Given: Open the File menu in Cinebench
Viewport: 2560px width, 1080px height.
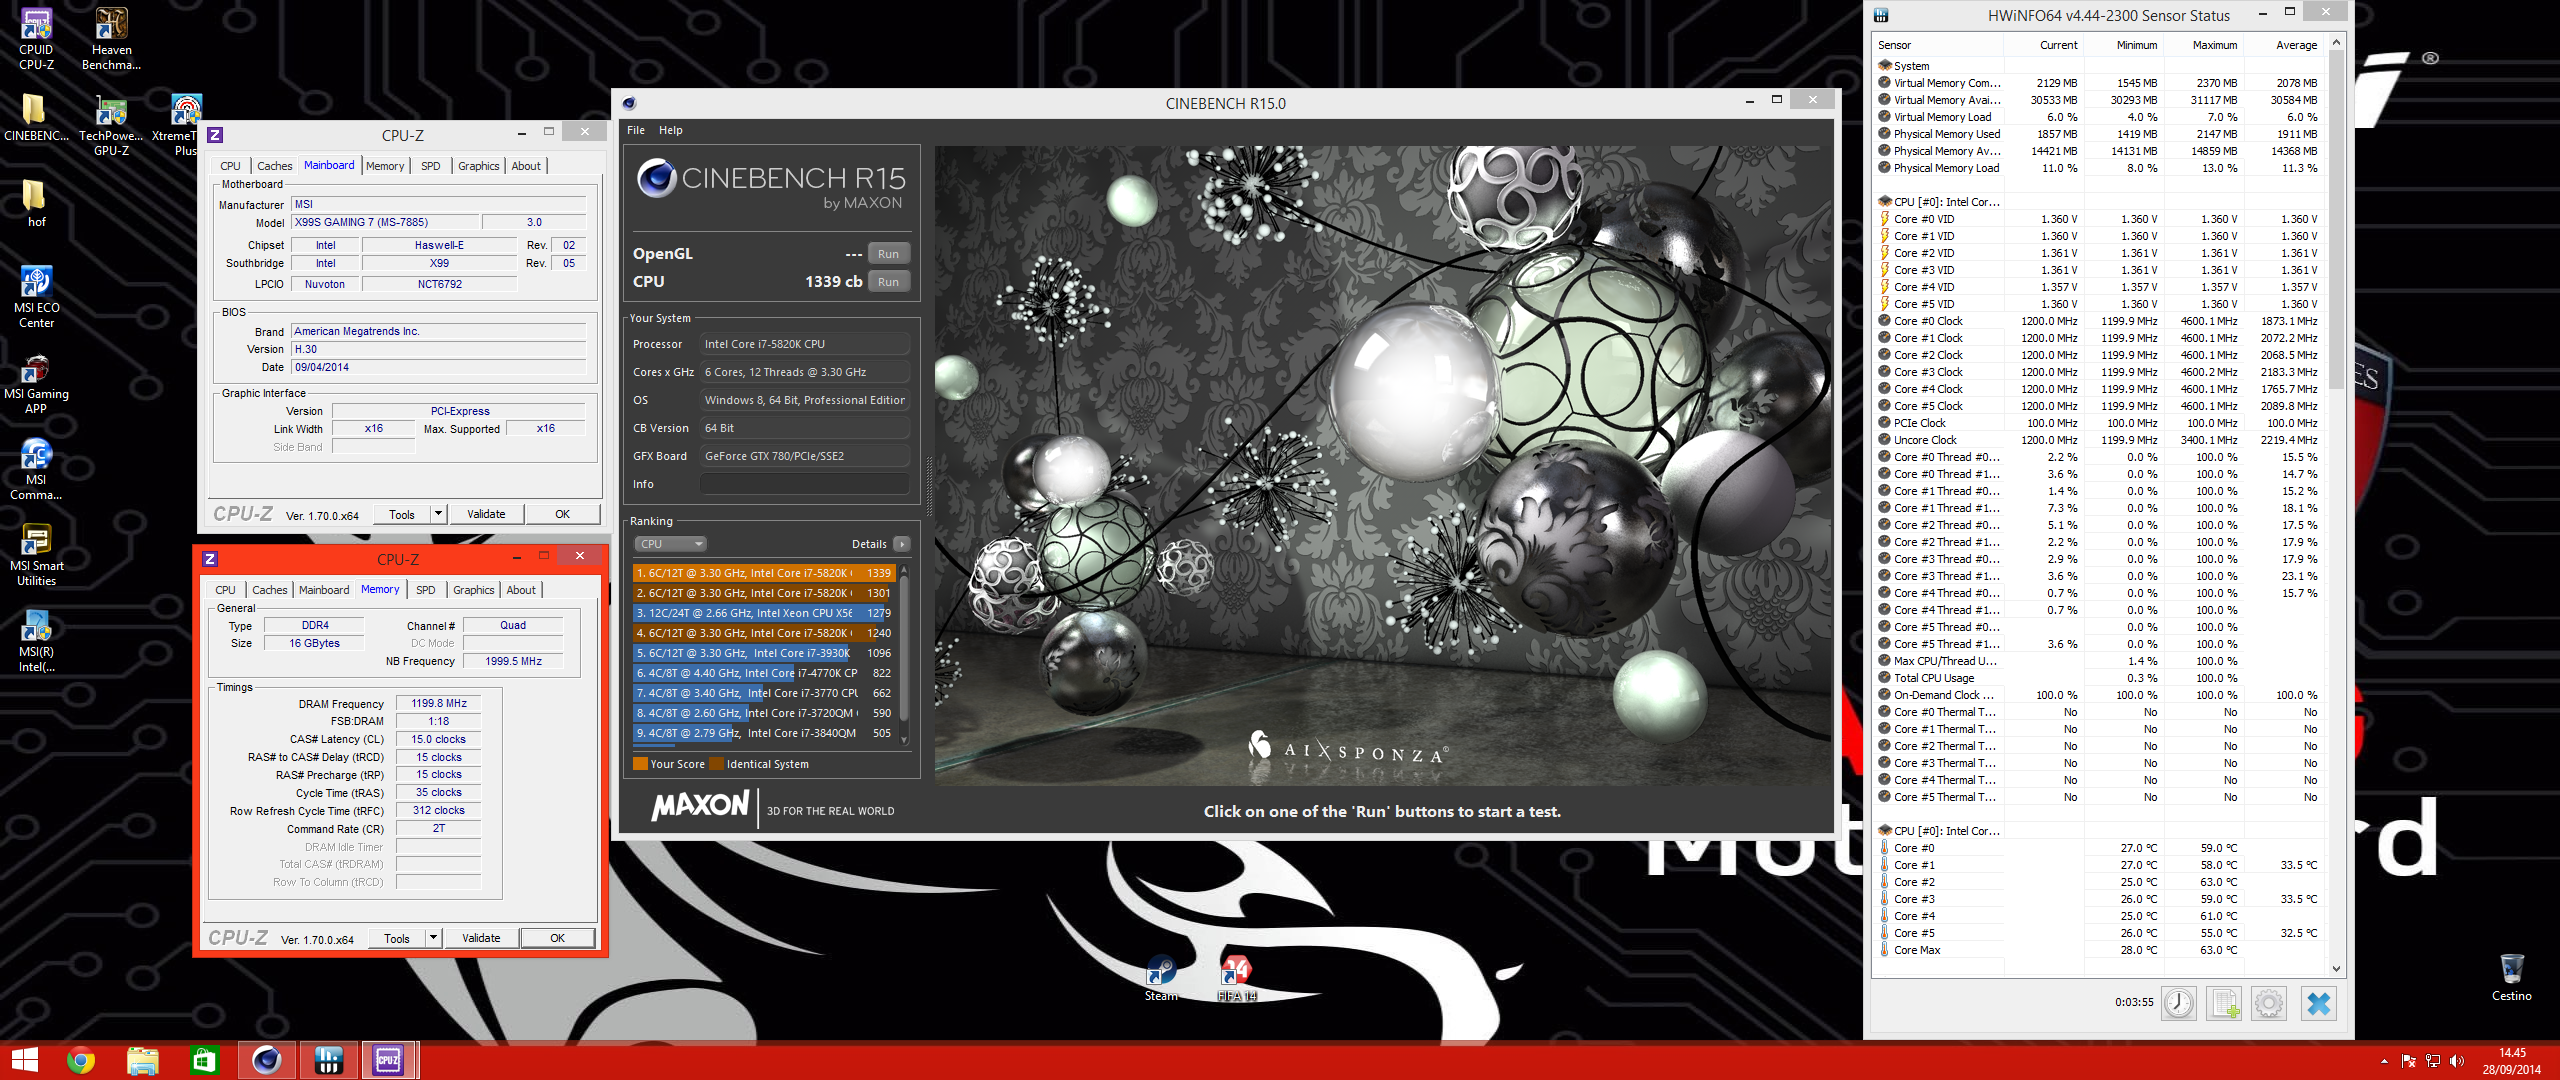Looking at the screenshot, I should pos(636,130).
